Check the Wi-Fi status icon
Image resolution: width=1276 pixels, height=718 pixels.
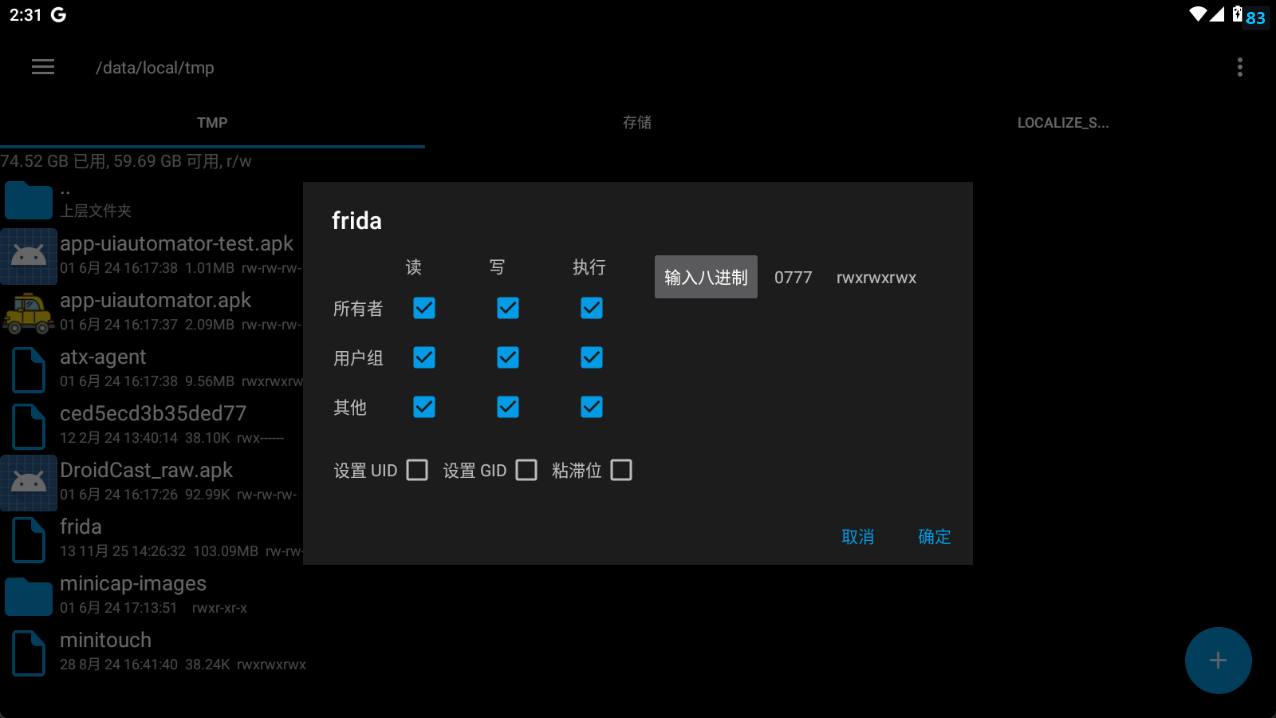pos(1198,14)
